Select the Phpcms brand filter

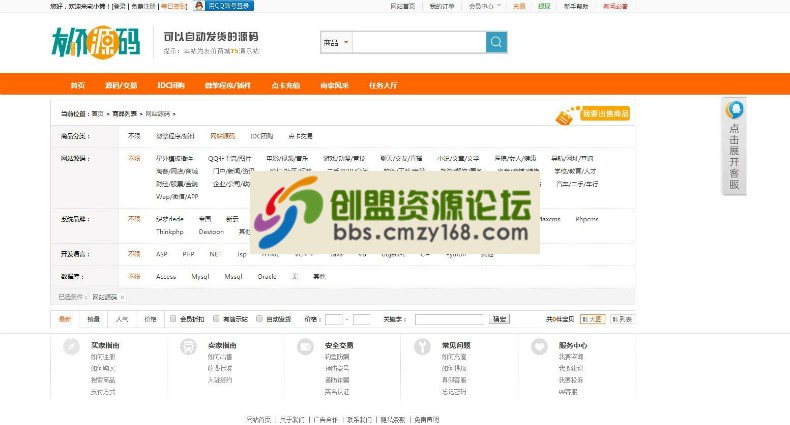point(587,219)
